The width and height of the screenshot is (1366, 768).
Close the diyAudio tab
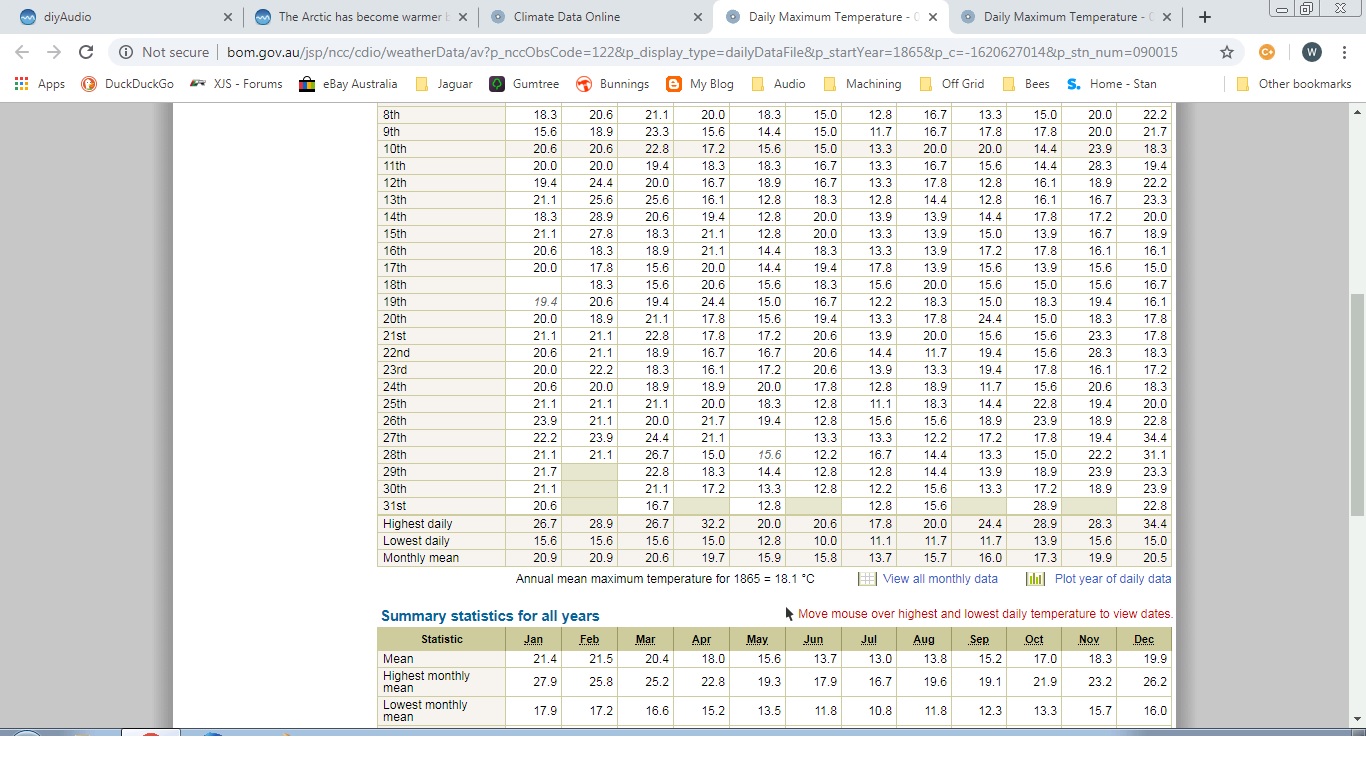tap(228, 17)
